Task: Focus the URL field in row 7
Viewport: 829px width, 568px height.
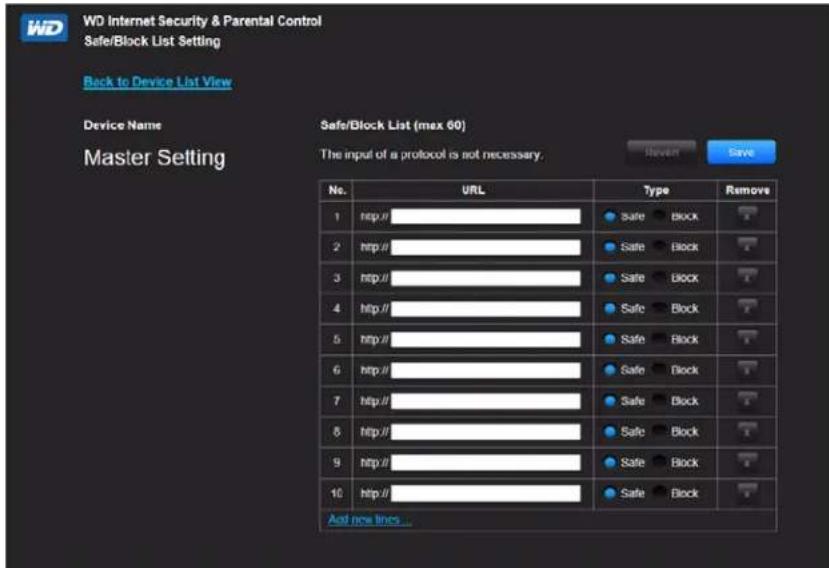Action: [x=485, y=401]
